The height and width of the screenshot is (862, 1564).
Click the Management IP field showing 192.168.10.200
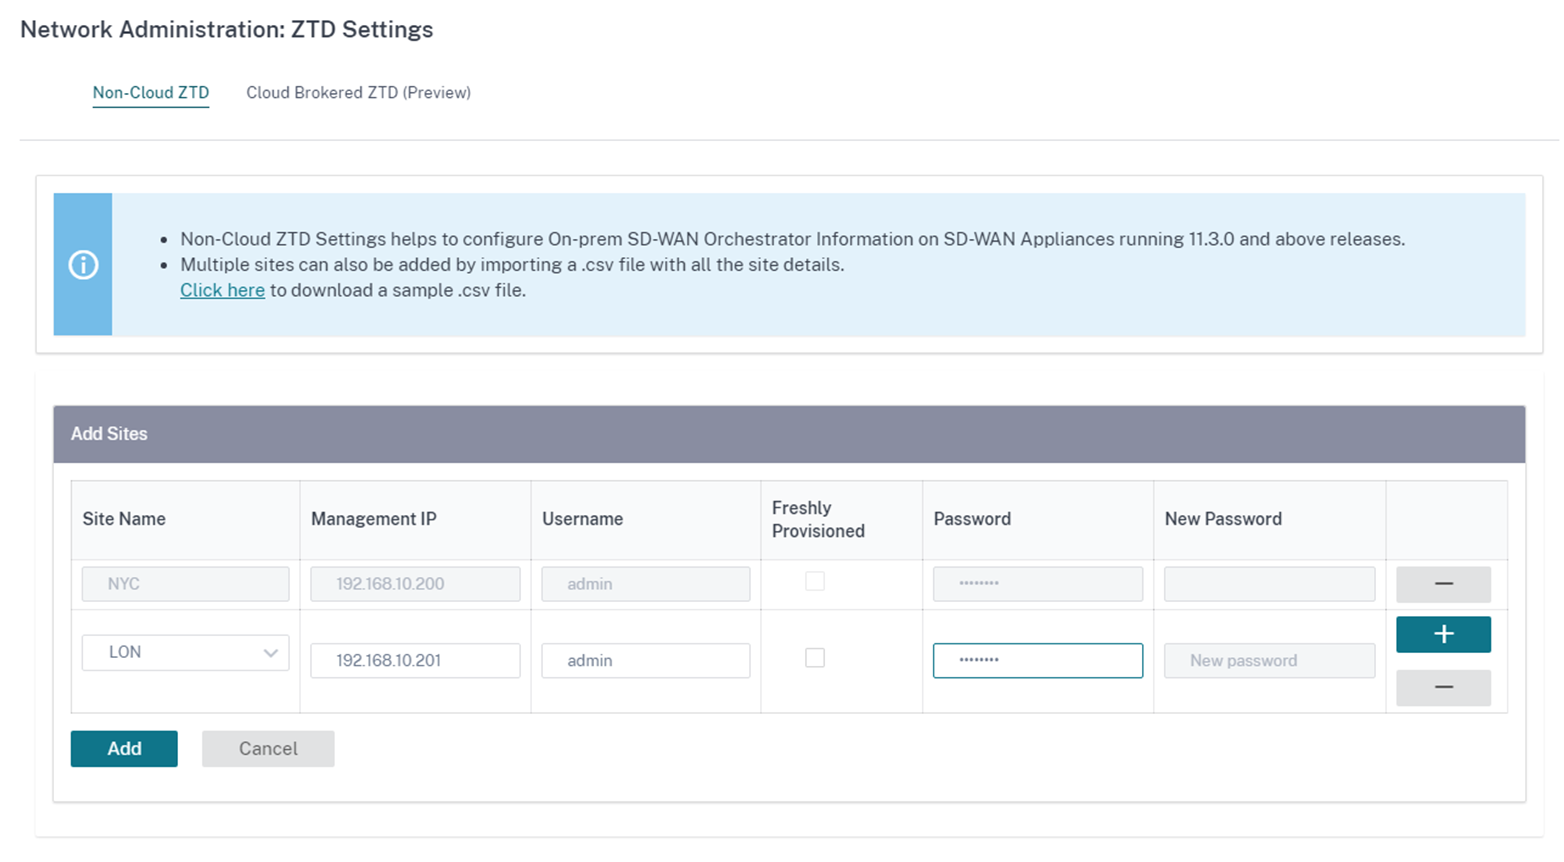415,584
